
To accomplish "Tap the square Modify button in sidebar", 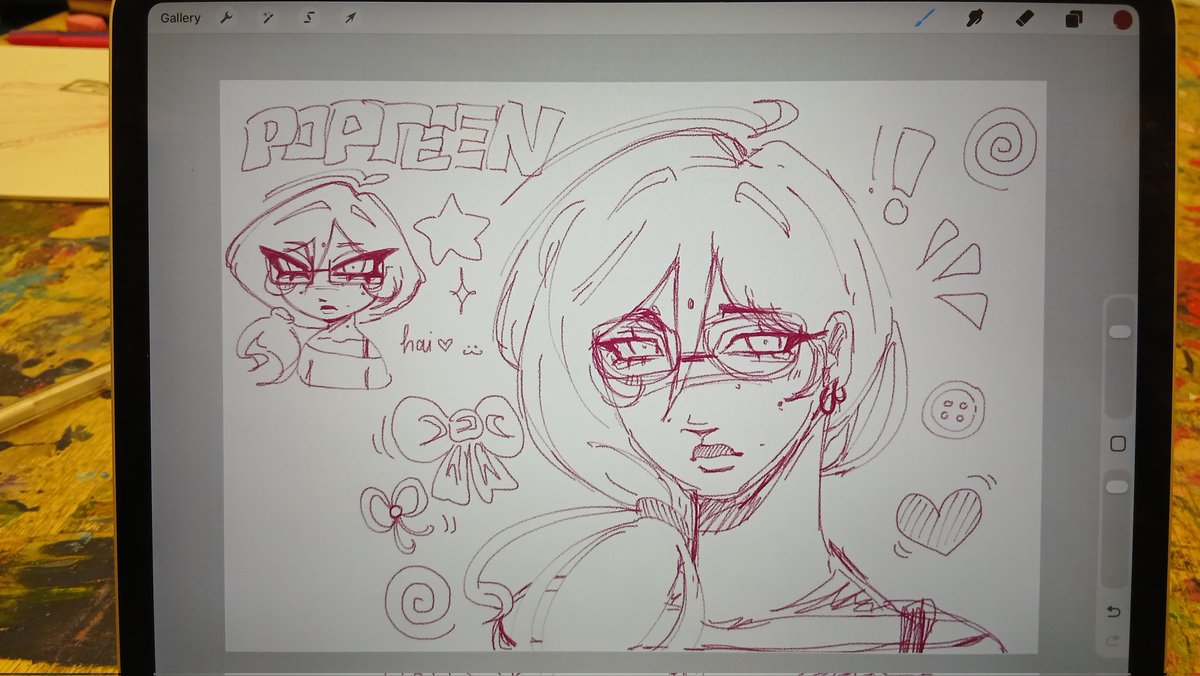I will (1118, 444).
